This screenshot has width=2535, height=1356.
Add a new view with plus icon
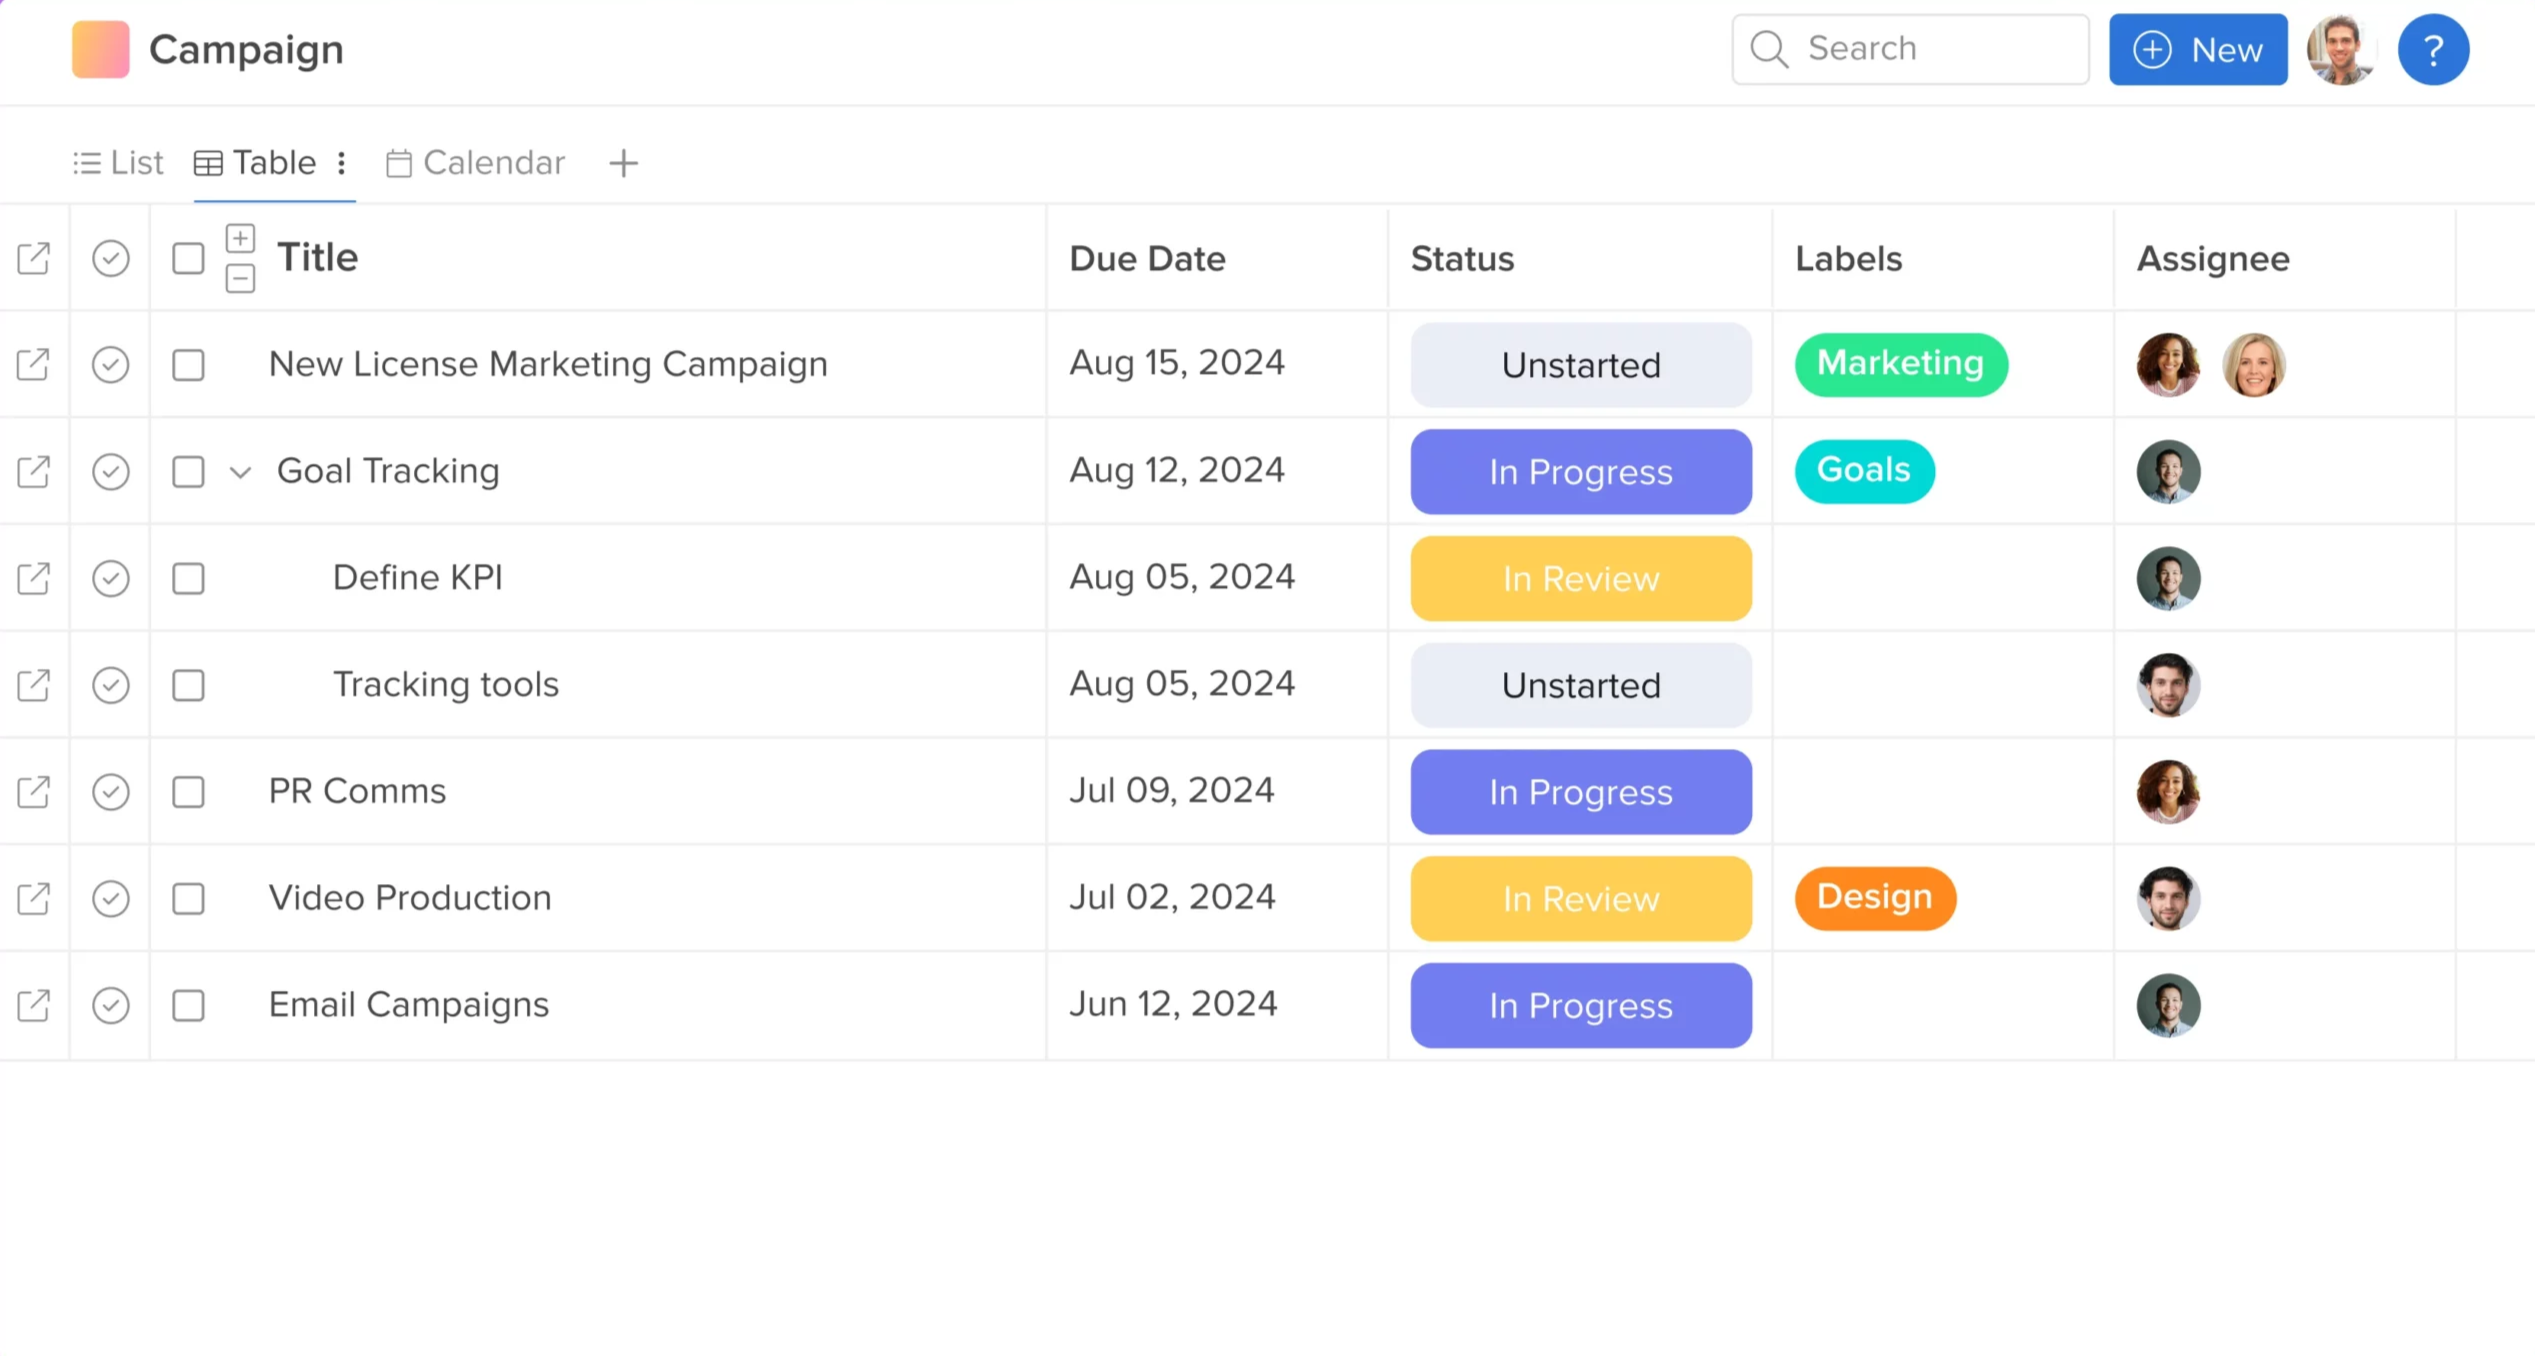coord(623,163)
